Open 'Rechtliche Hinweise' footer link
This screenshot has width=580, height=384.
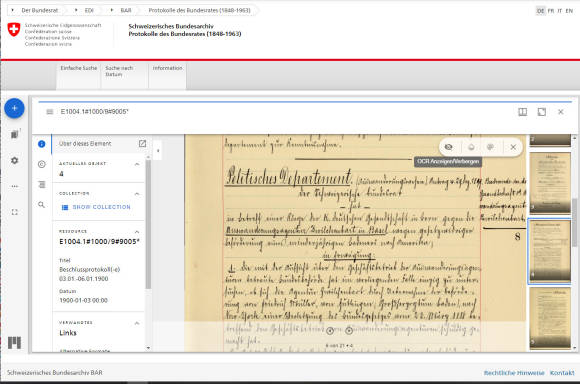(x=514, y=373)
